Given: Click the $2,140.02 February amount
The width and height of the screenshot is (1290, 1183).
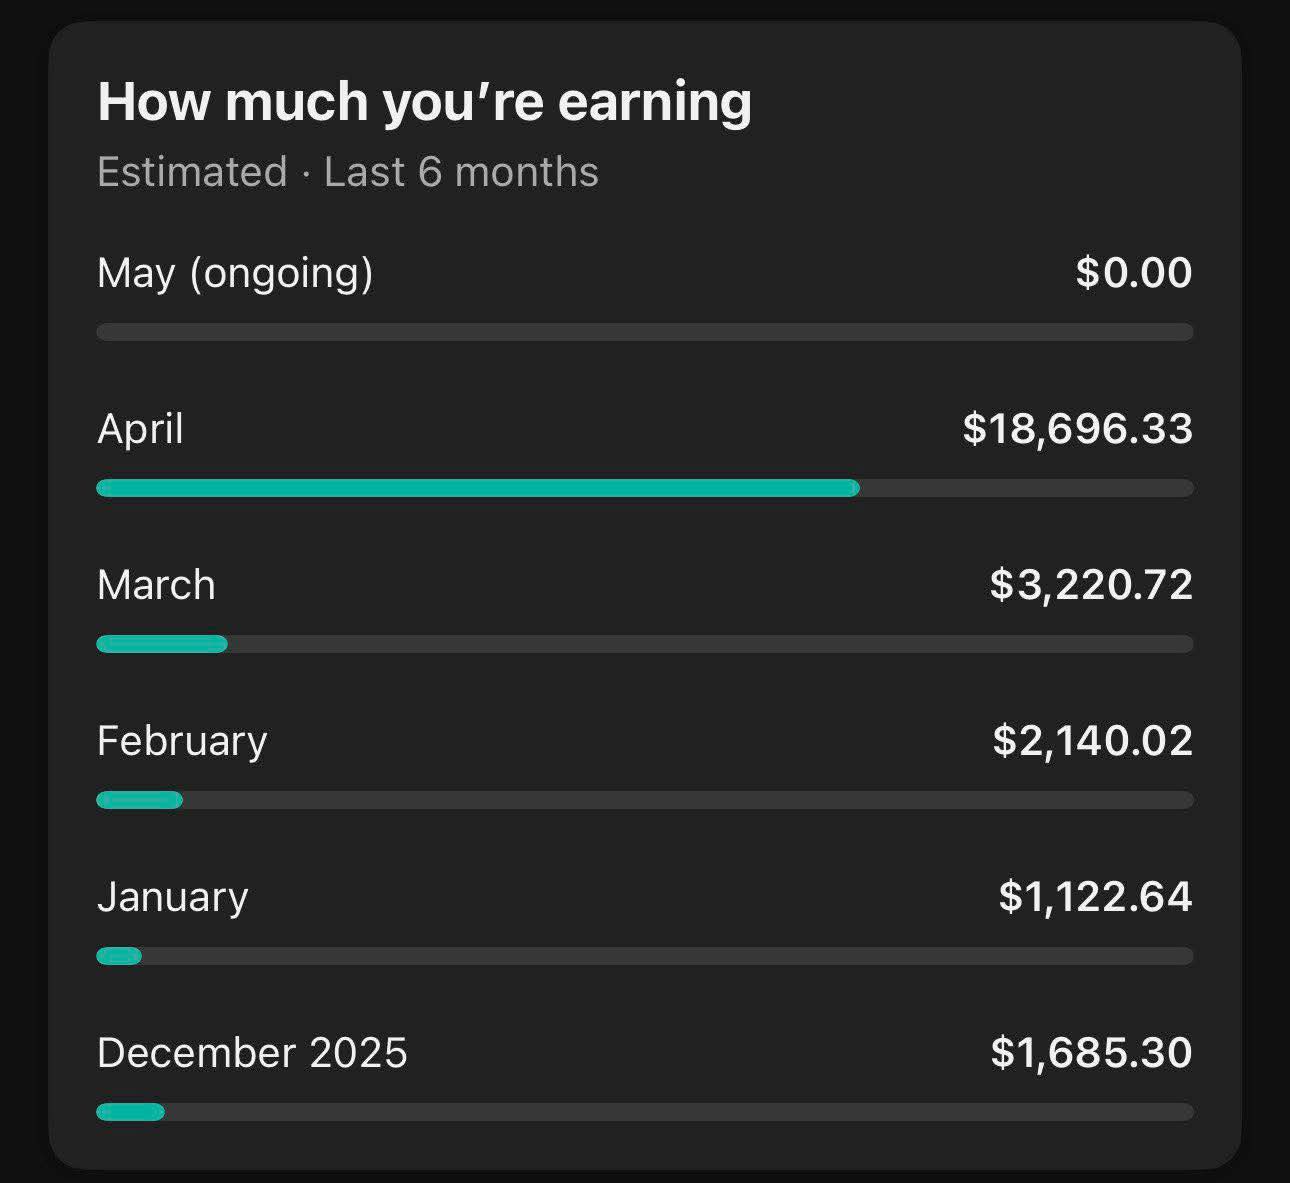Looking at the screenshot, I should pyautogui.click(x=1093, y=741).
